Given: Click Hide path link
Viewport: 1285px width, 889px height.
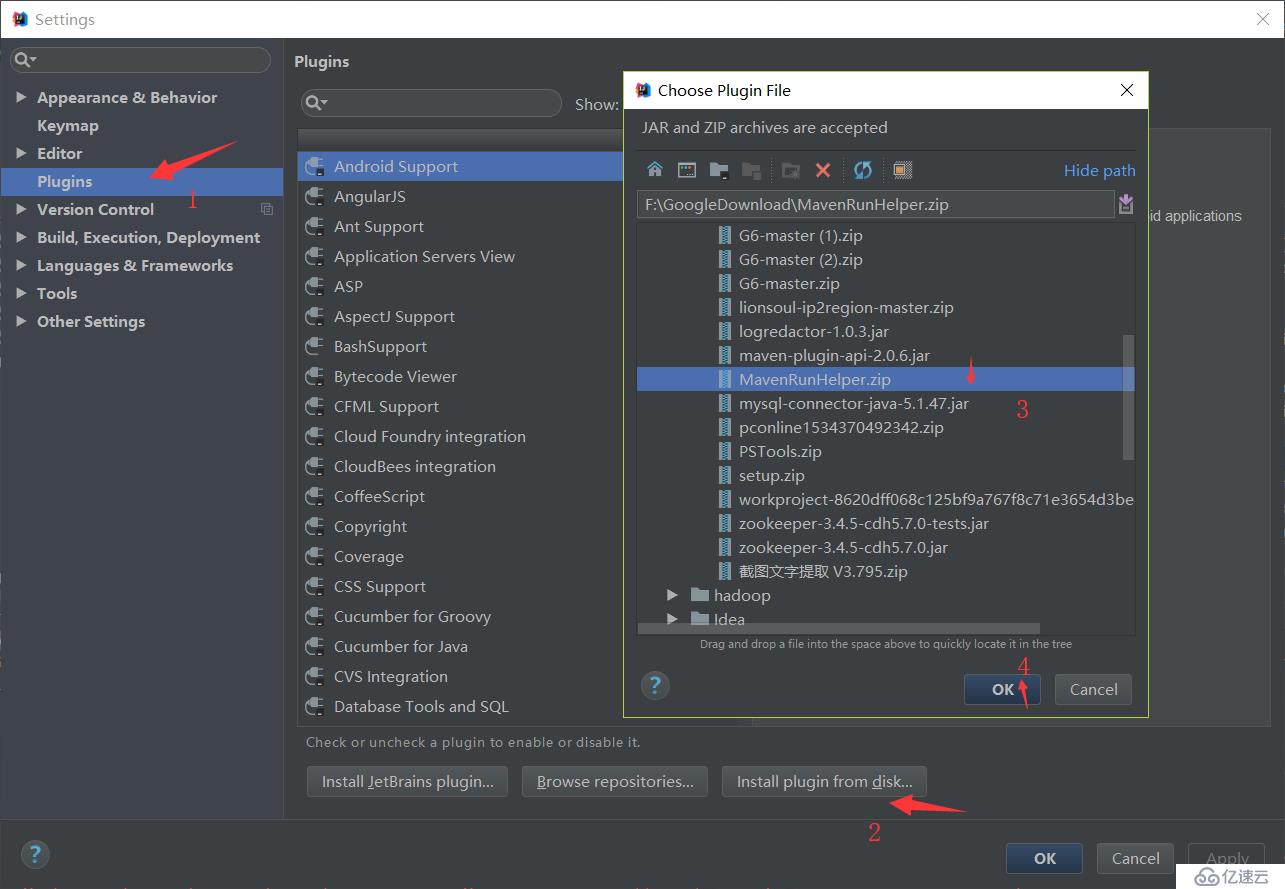Looking at the screenshot, I should (x=1099, y=170).
